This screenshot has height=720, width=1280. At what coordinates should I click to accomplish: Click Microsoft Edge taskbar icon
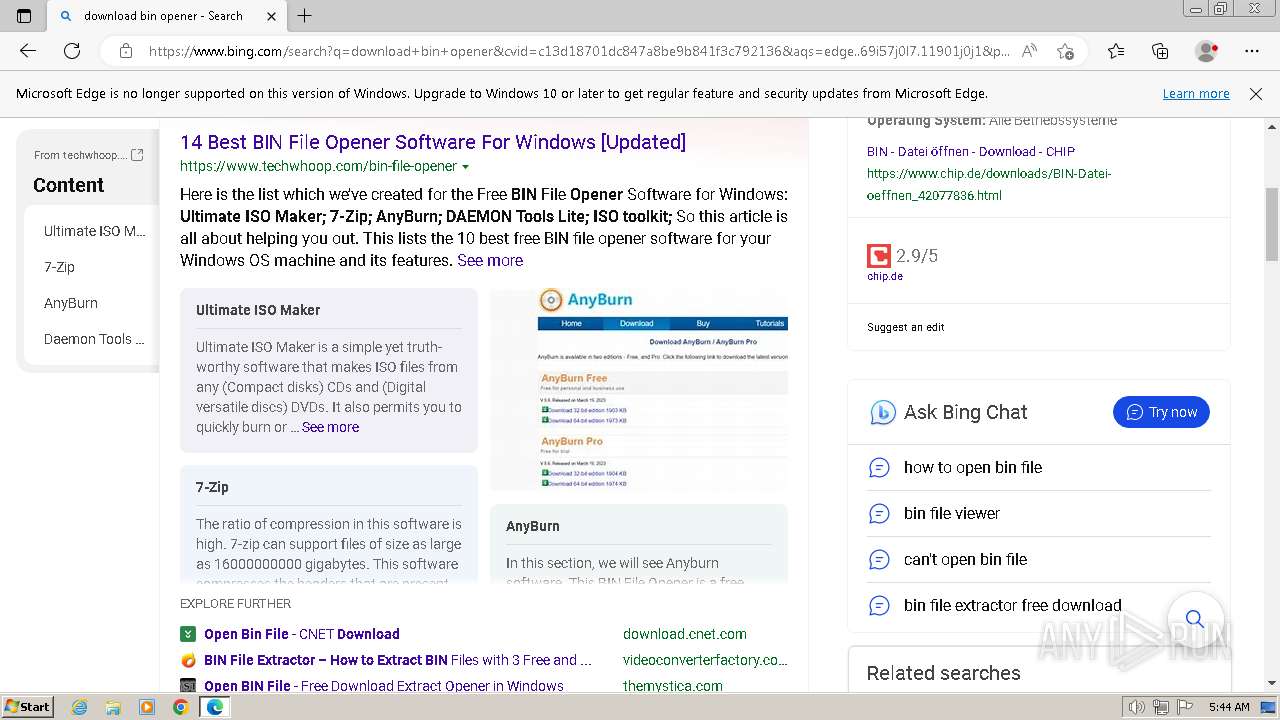pos(214,707)
